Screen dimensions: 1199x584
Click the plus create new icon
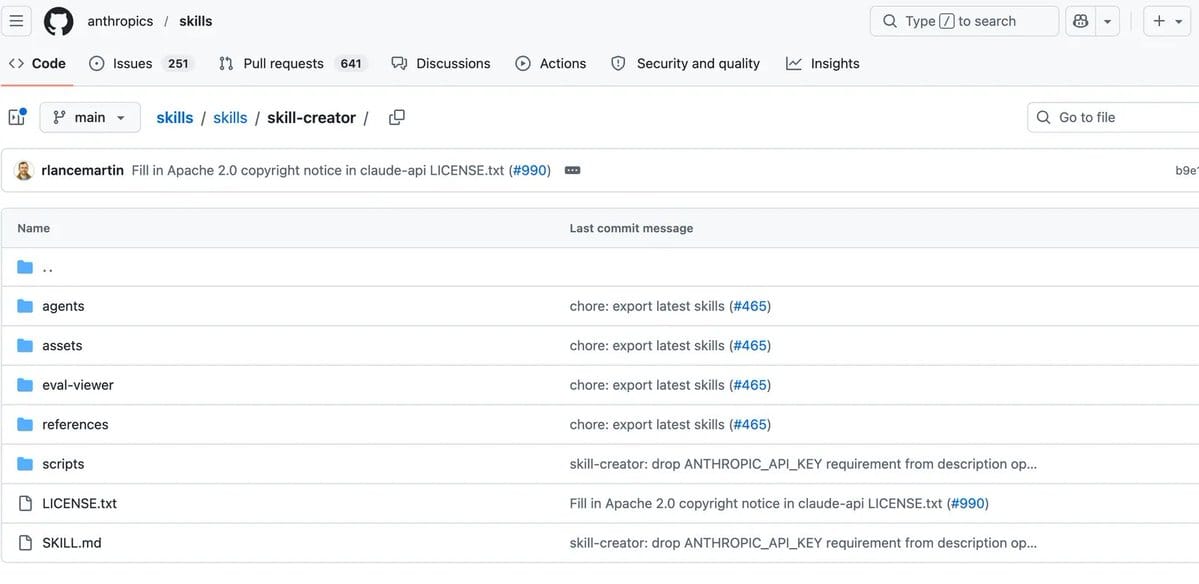coord(1159,21)
